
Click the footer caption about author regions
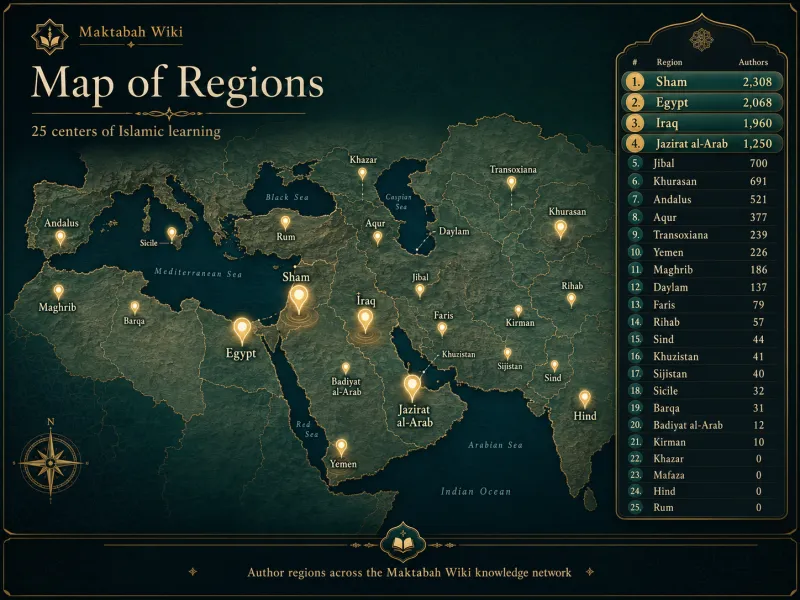coord(409,572)
